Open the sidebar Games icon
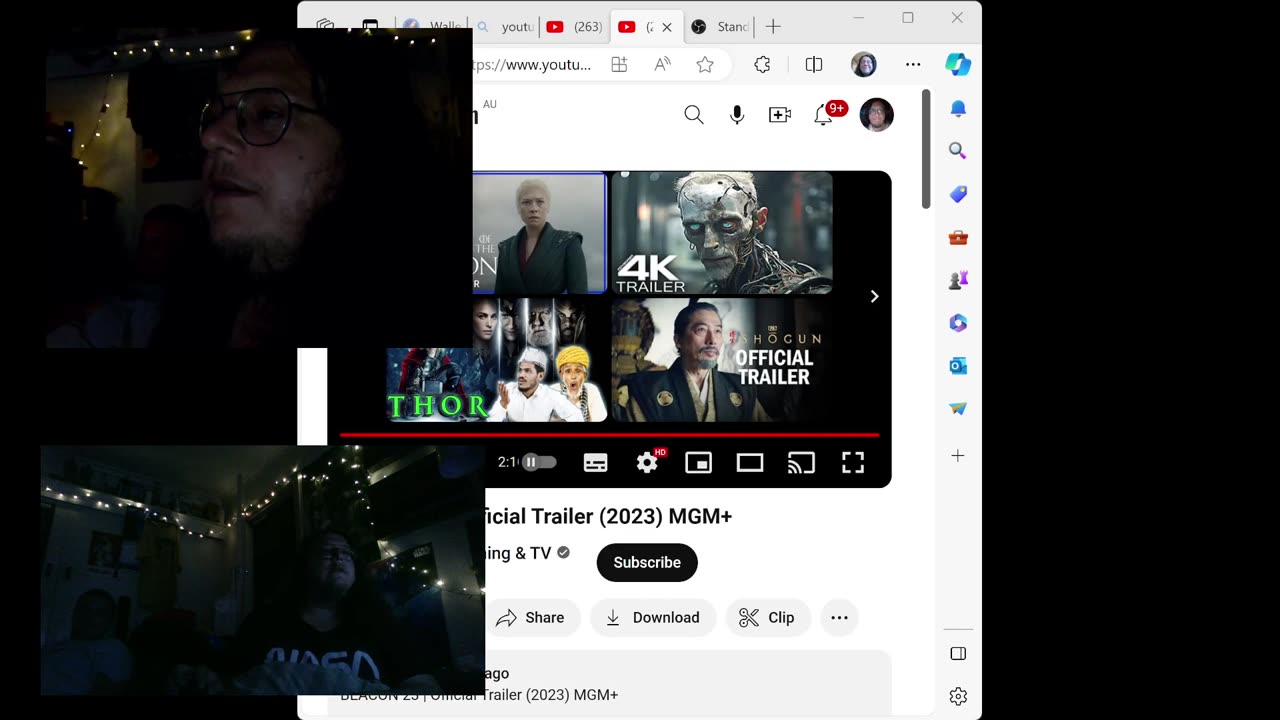The width and height of the screenshot is (1280, 720). pos(958,280)
